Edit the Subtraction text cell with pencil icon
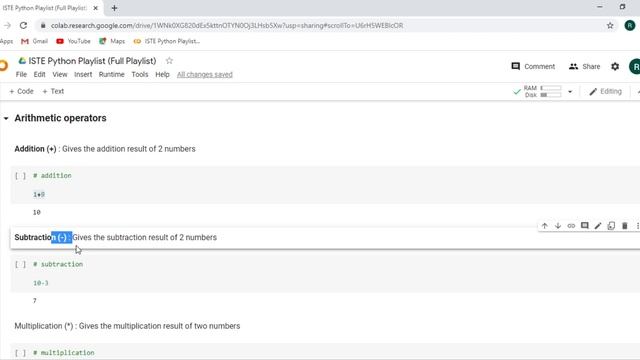 click(598, 226)
